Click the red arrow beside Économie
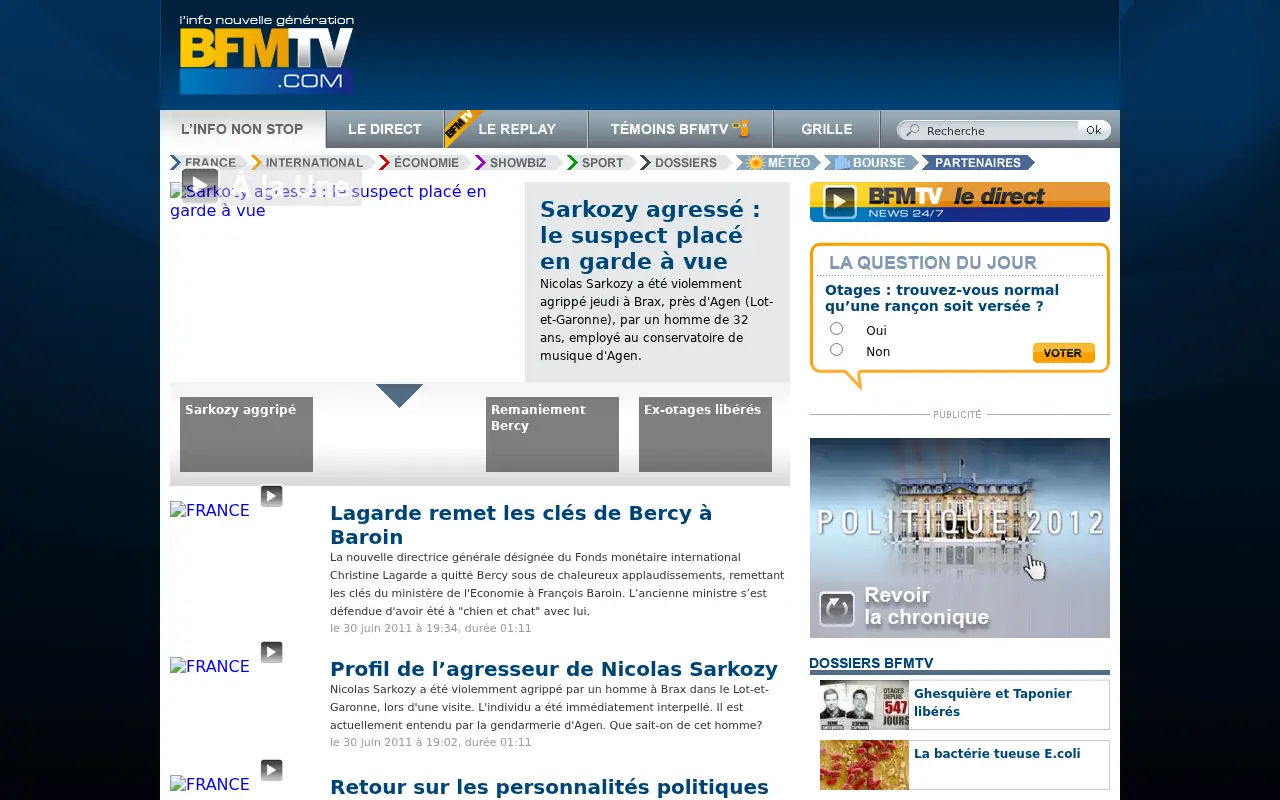 pyautogui.click(x=384, y=163)
